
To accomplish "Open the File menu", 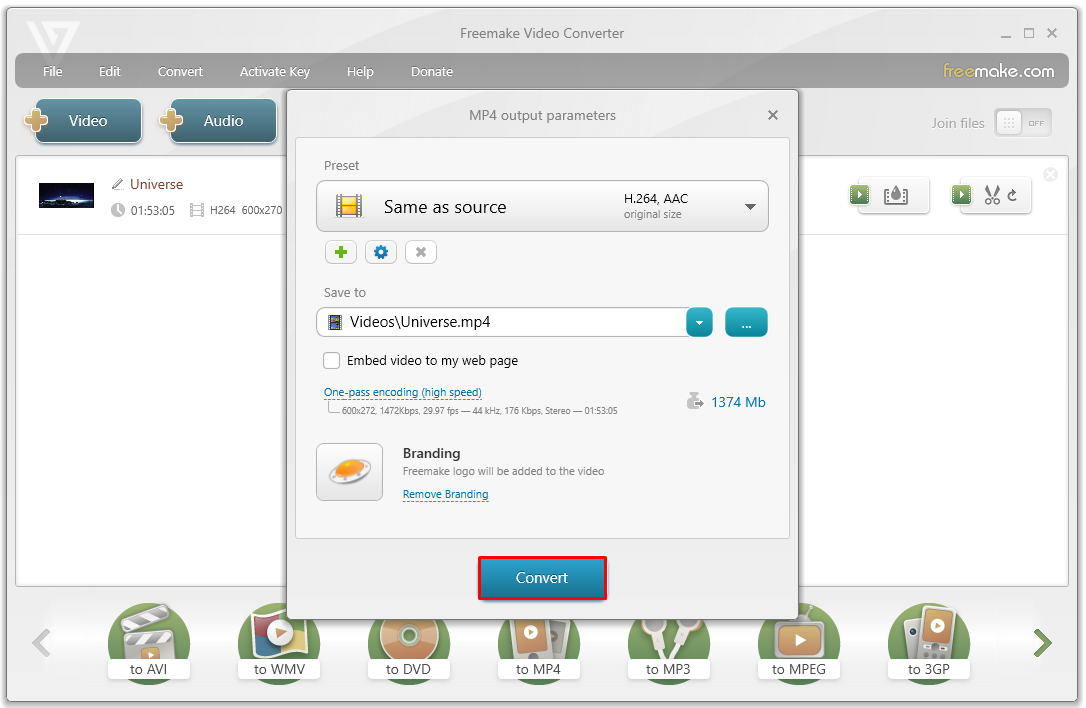I will coord(53,71).
